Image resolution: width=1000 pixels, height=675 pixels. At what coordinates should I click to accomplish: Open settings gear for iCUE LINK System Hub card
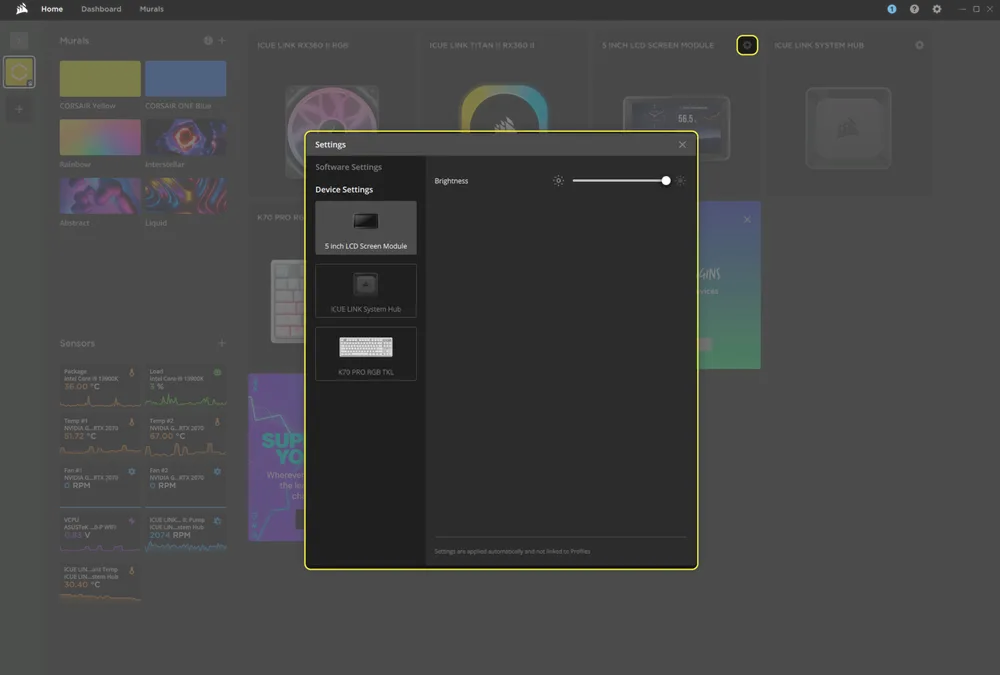coord(919,45)
